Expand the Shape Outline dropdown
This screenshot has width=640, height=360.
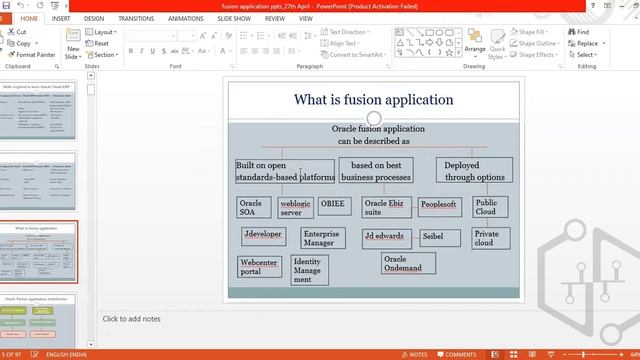534,43
